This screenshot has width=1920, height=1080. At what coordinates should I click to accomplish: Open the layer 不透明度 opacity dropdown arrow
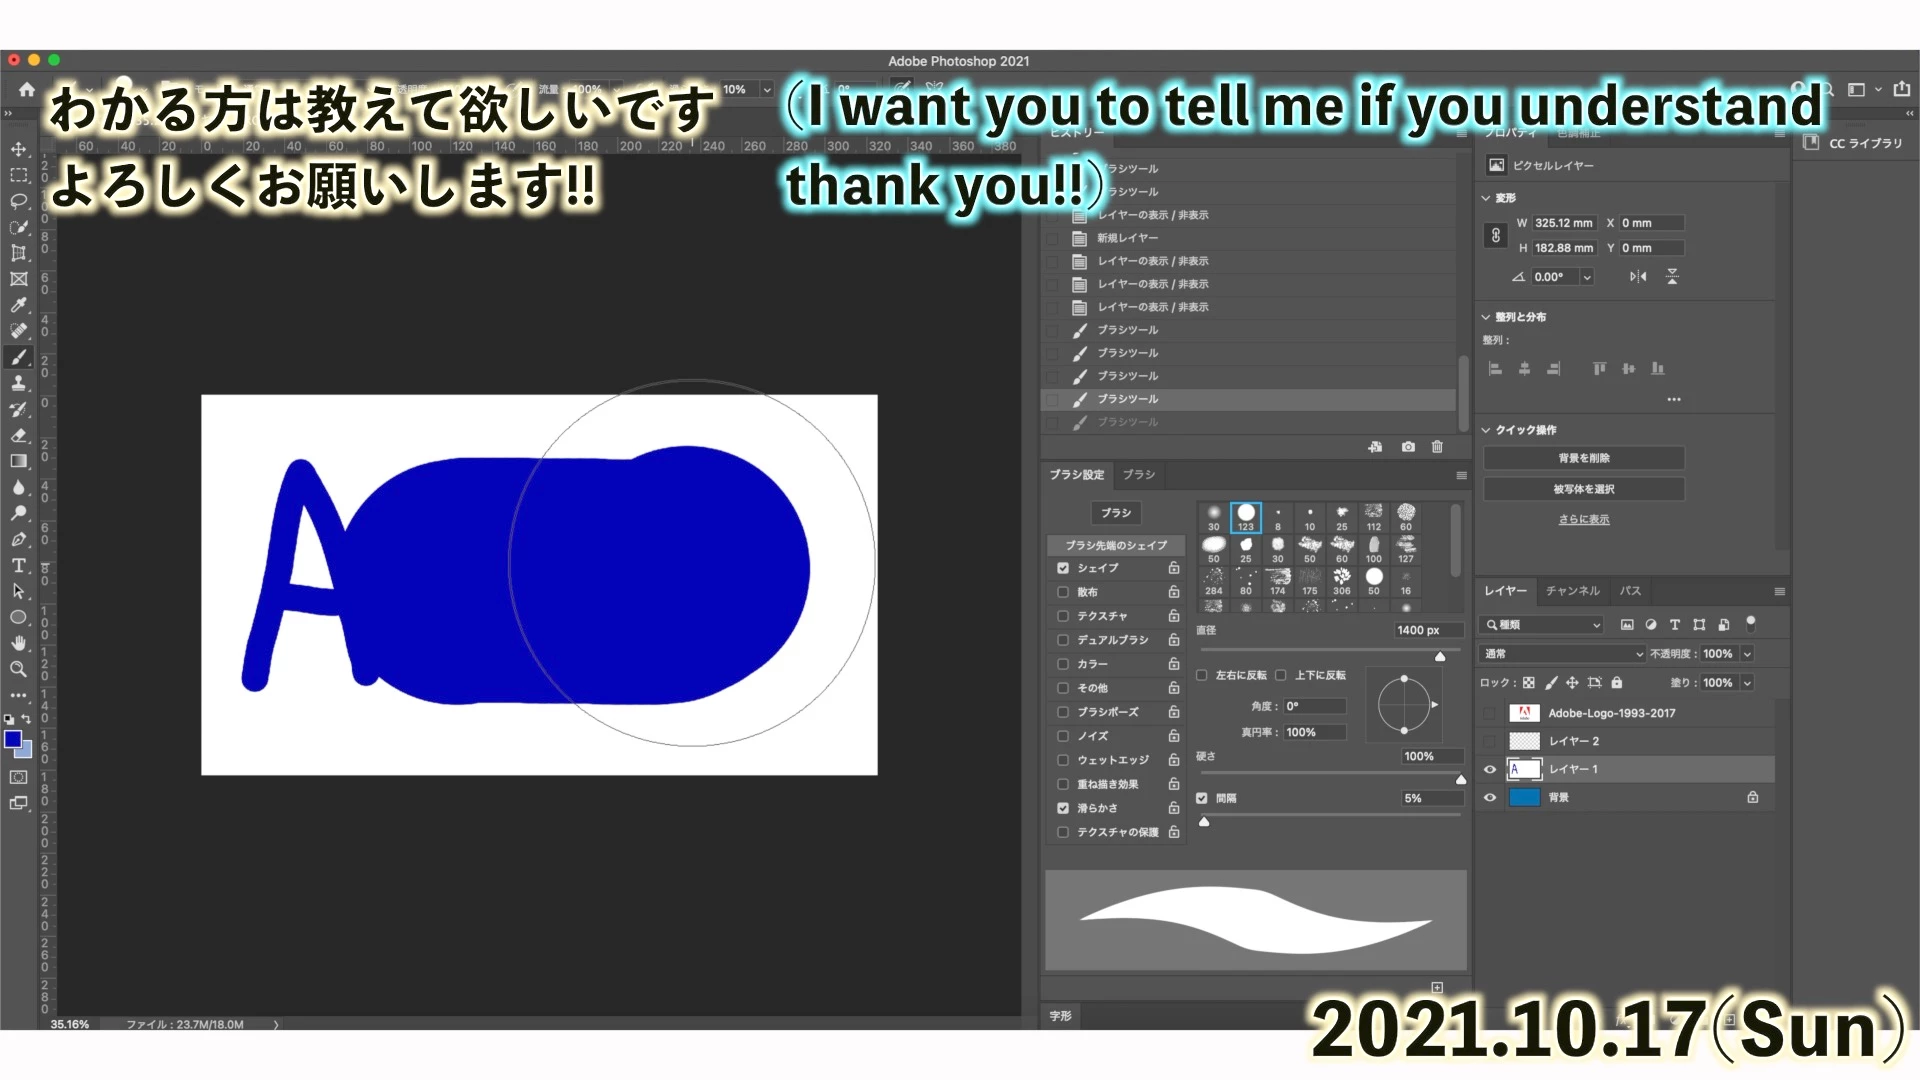point(1747,654)
